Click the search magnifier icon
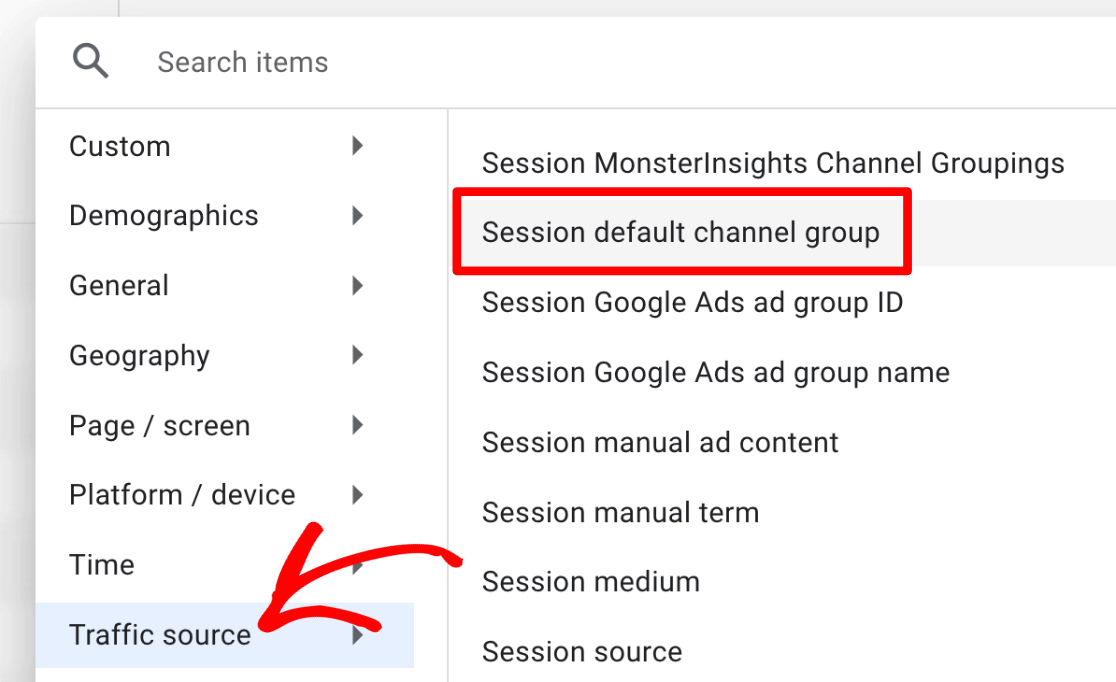The width and height of the screenshot is (1116, 682). coord(90,61)
